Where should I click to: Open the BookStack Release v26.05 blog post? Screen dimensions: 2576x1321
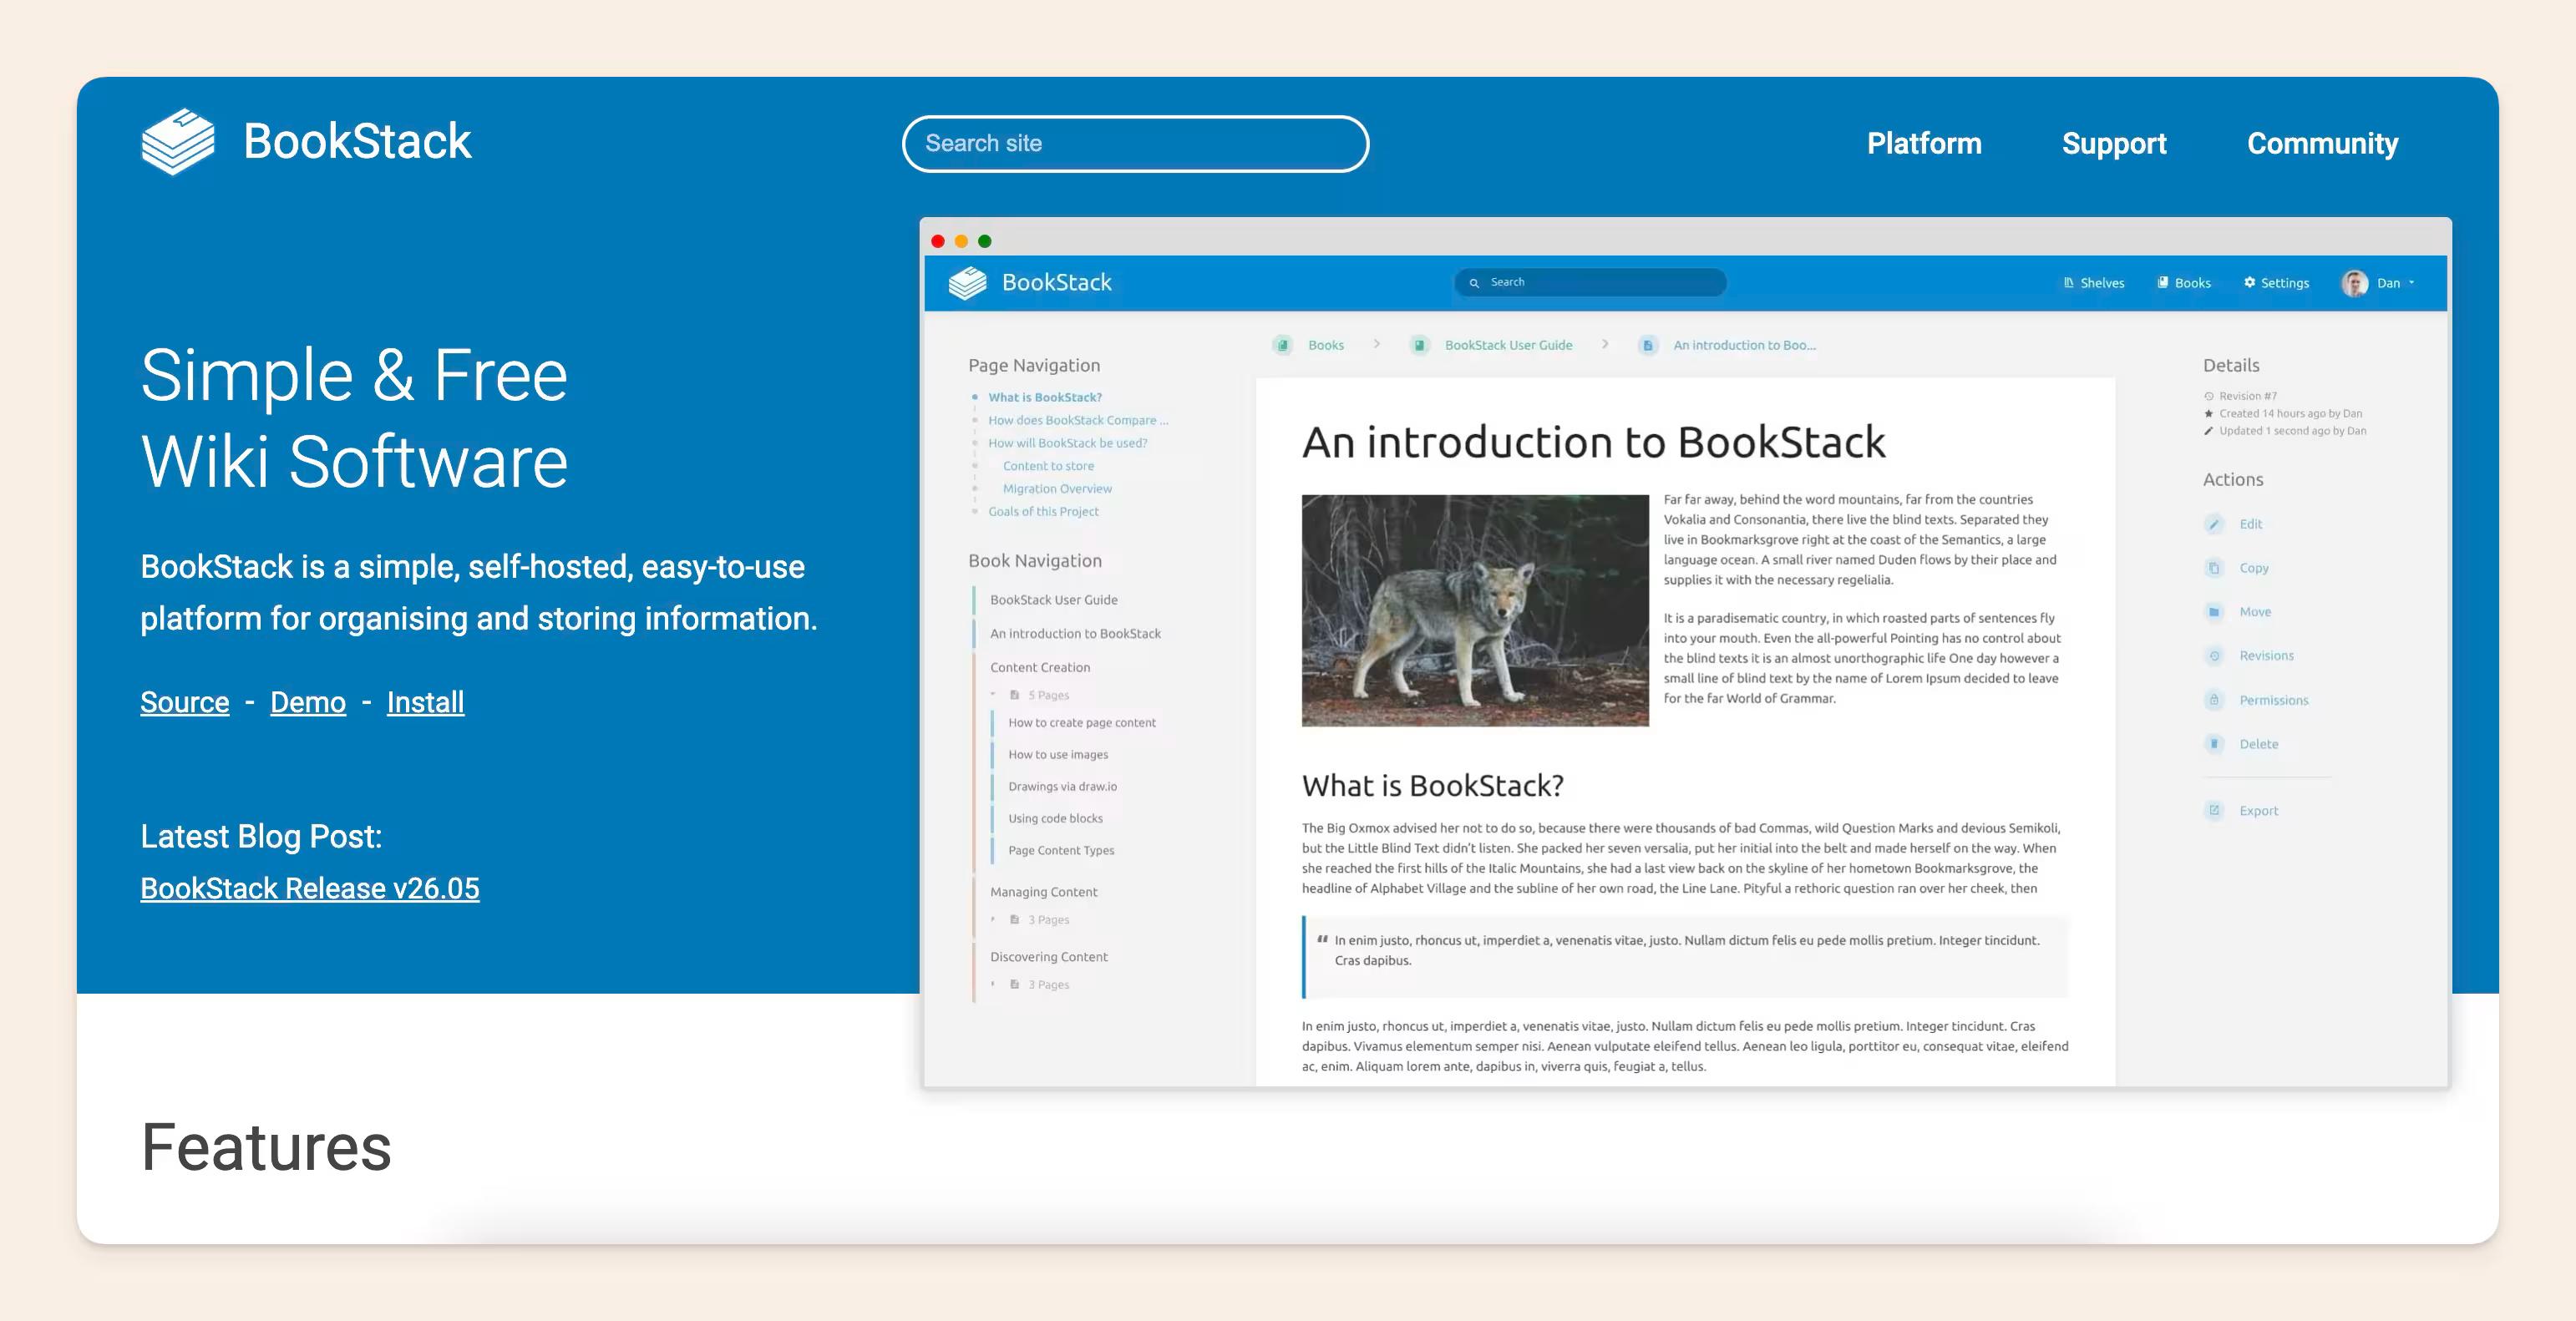tap(310, 888)
